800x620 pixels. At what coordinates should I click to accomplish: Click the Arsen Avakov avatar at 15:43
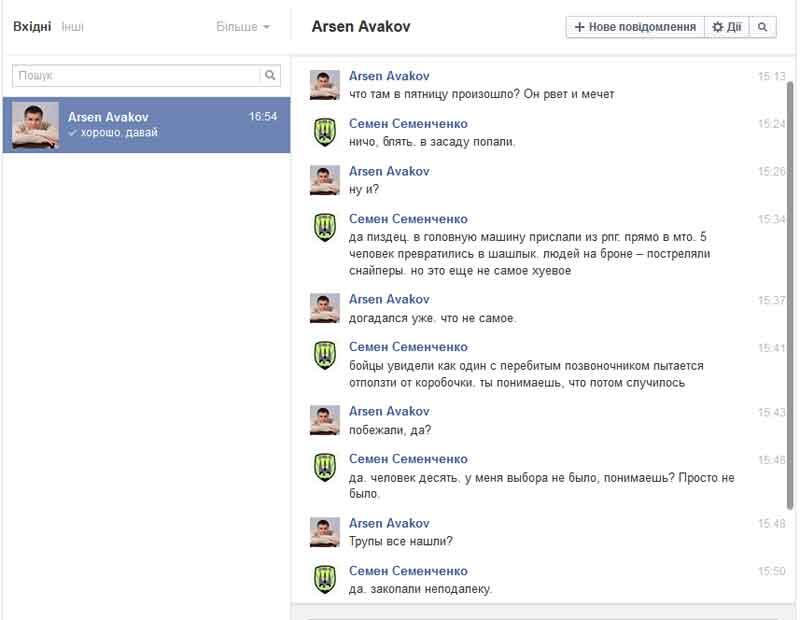click(324, 420)
